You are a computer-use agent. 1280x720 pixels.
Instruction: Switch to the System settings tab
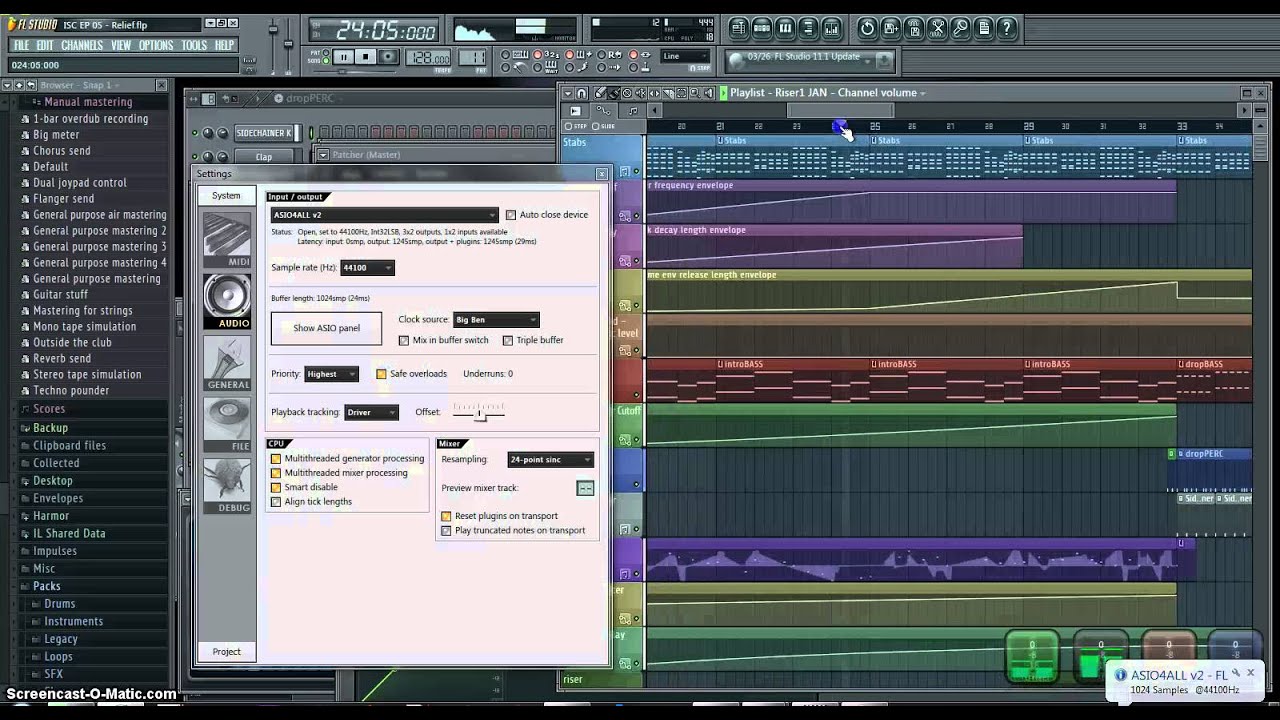(x=226, y=196)
